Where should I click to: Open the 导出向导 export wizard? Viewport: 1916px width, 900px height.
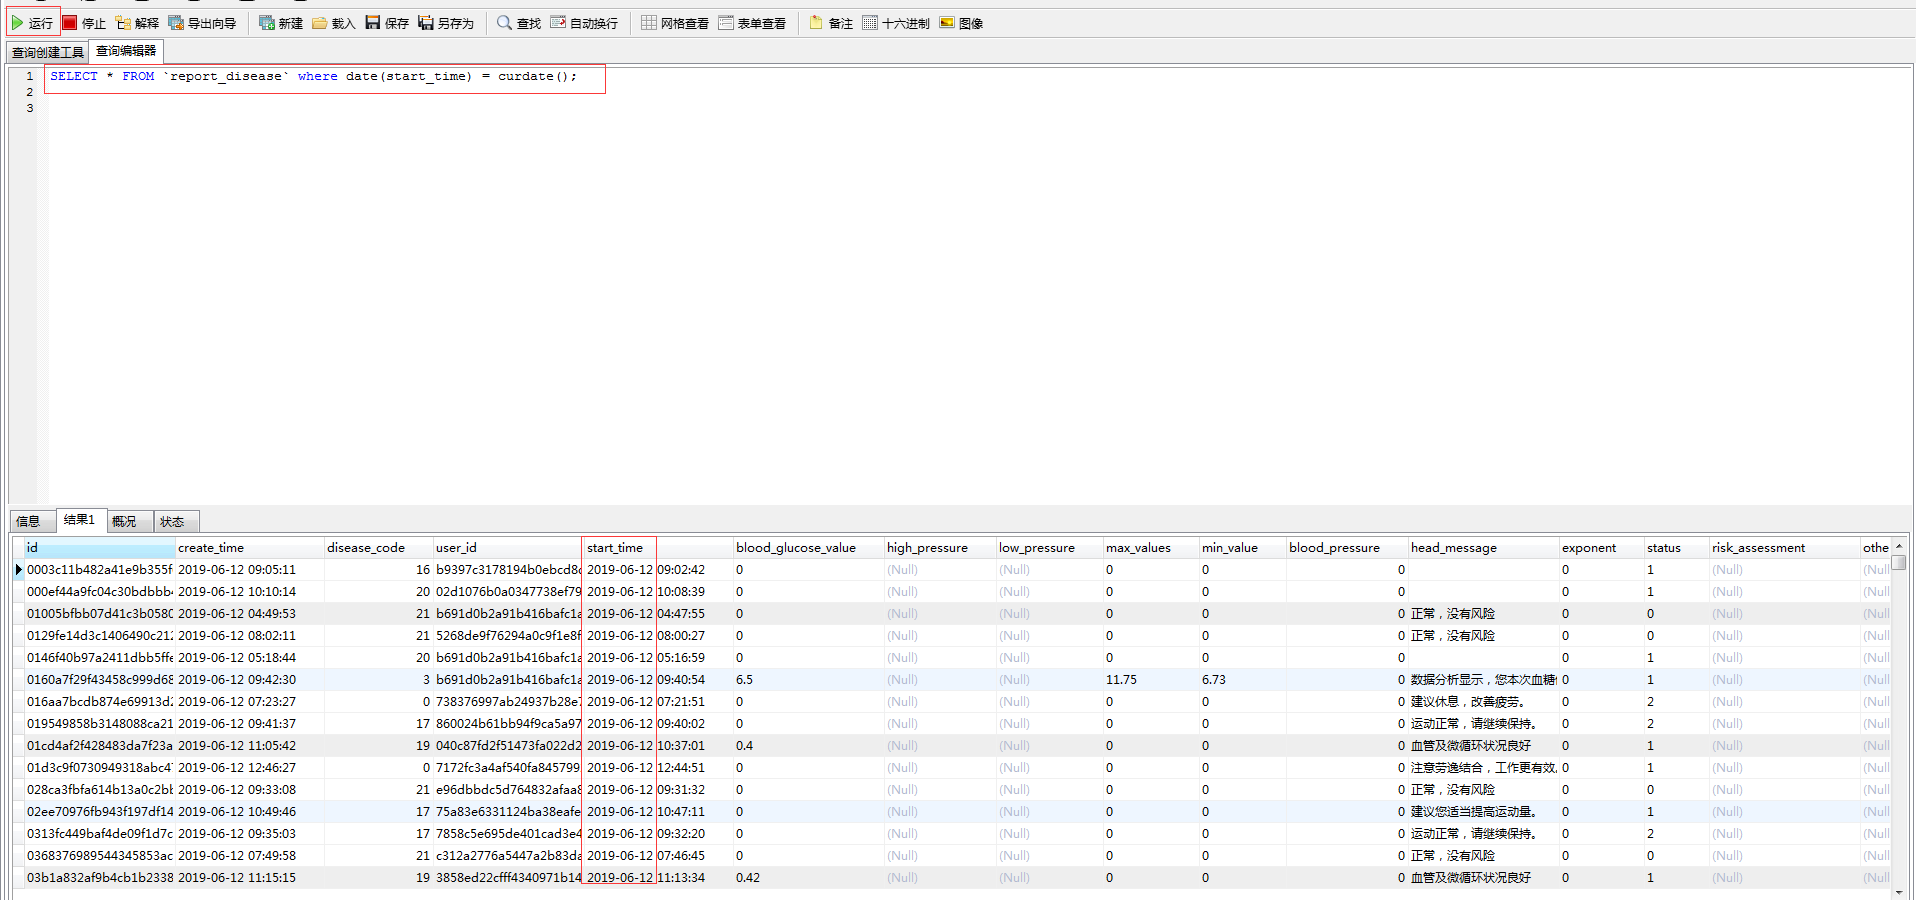click(x=203, y=22)
